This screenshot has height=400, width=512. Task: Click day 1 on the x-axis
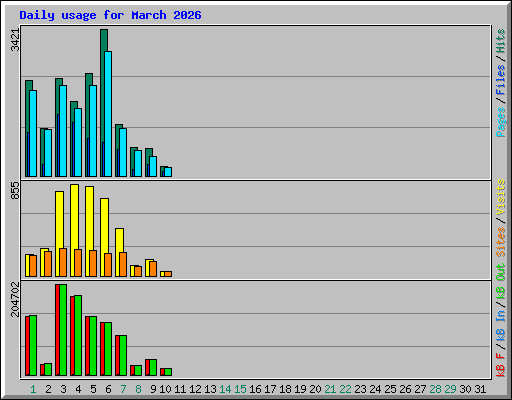click(33, 389)
